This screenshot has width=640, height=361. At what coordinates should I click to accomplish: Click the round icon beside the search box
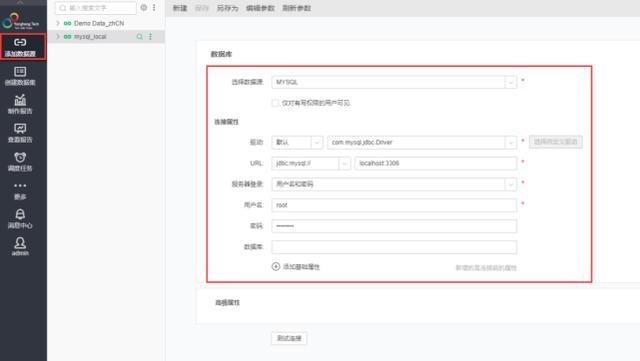(144, 7)
